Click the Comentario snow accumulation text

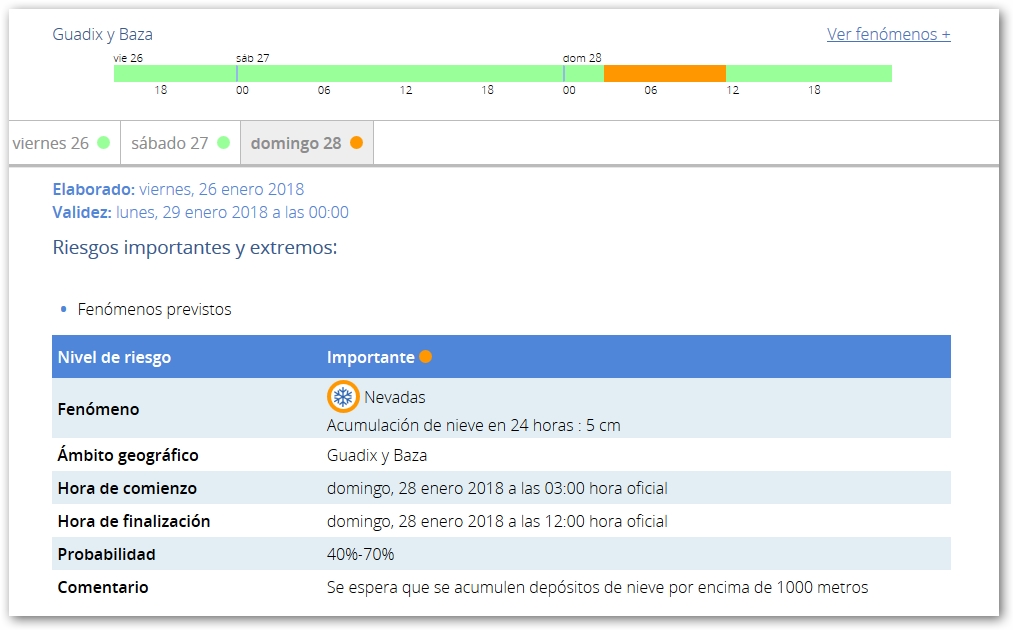point(597,587)
